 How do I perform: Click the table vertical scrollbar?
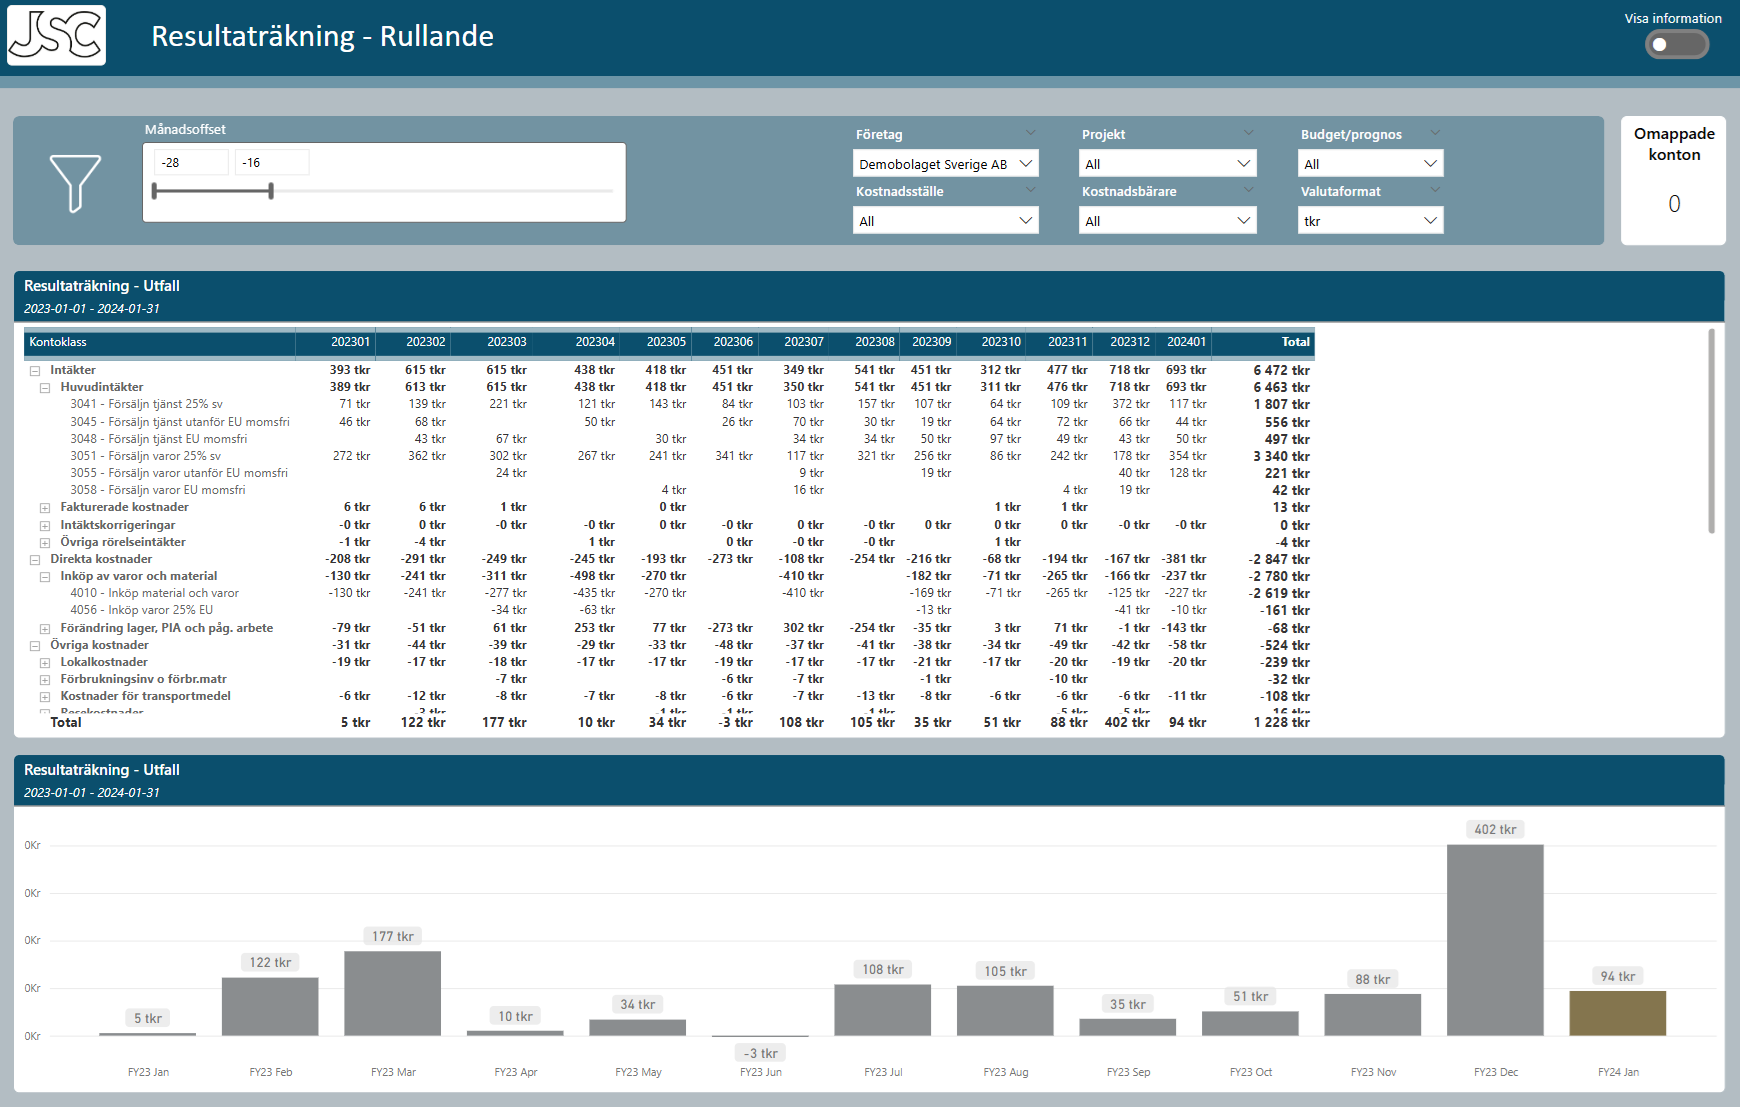tap(1711, 432)
